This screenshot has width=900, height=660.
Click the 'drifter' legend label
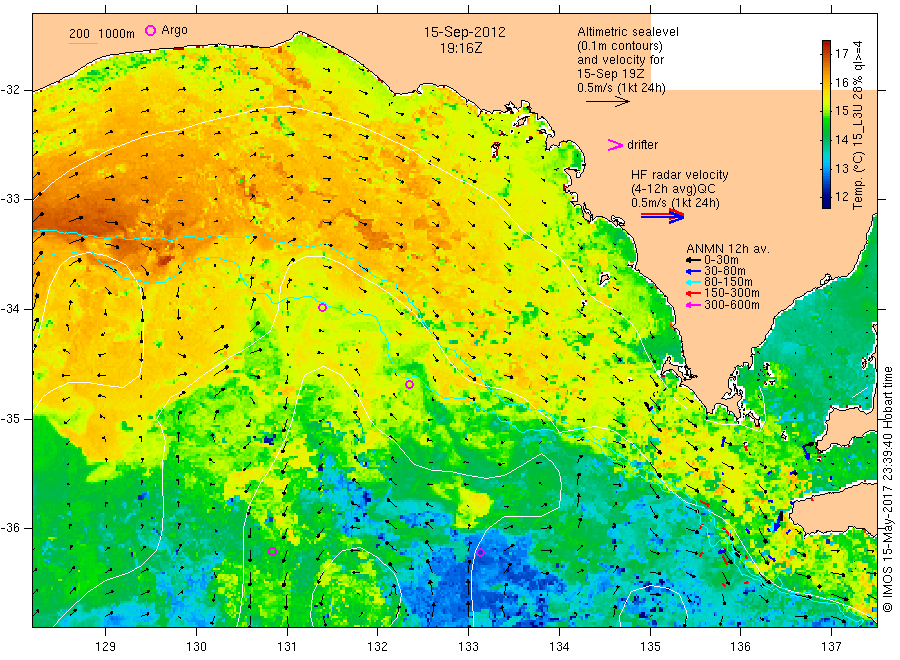tap(642, 145)
